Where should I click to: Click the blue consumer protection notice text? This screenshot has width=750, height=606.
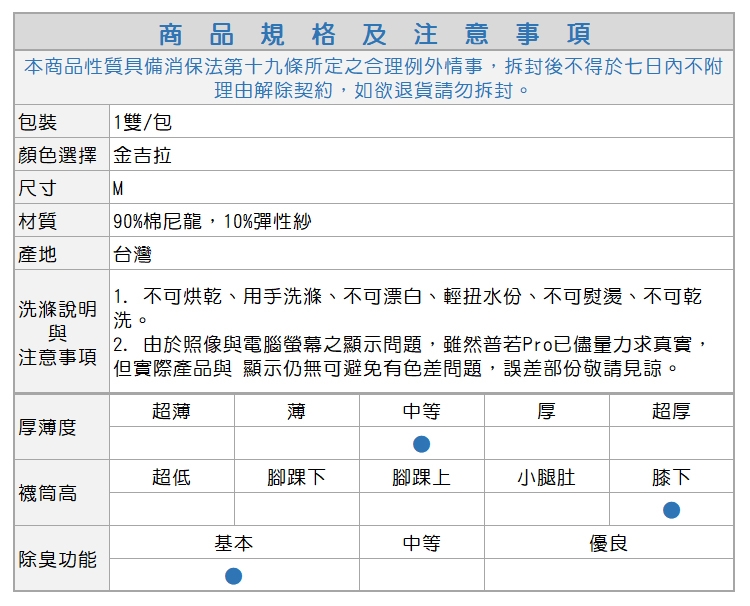[x=373, y=78]
